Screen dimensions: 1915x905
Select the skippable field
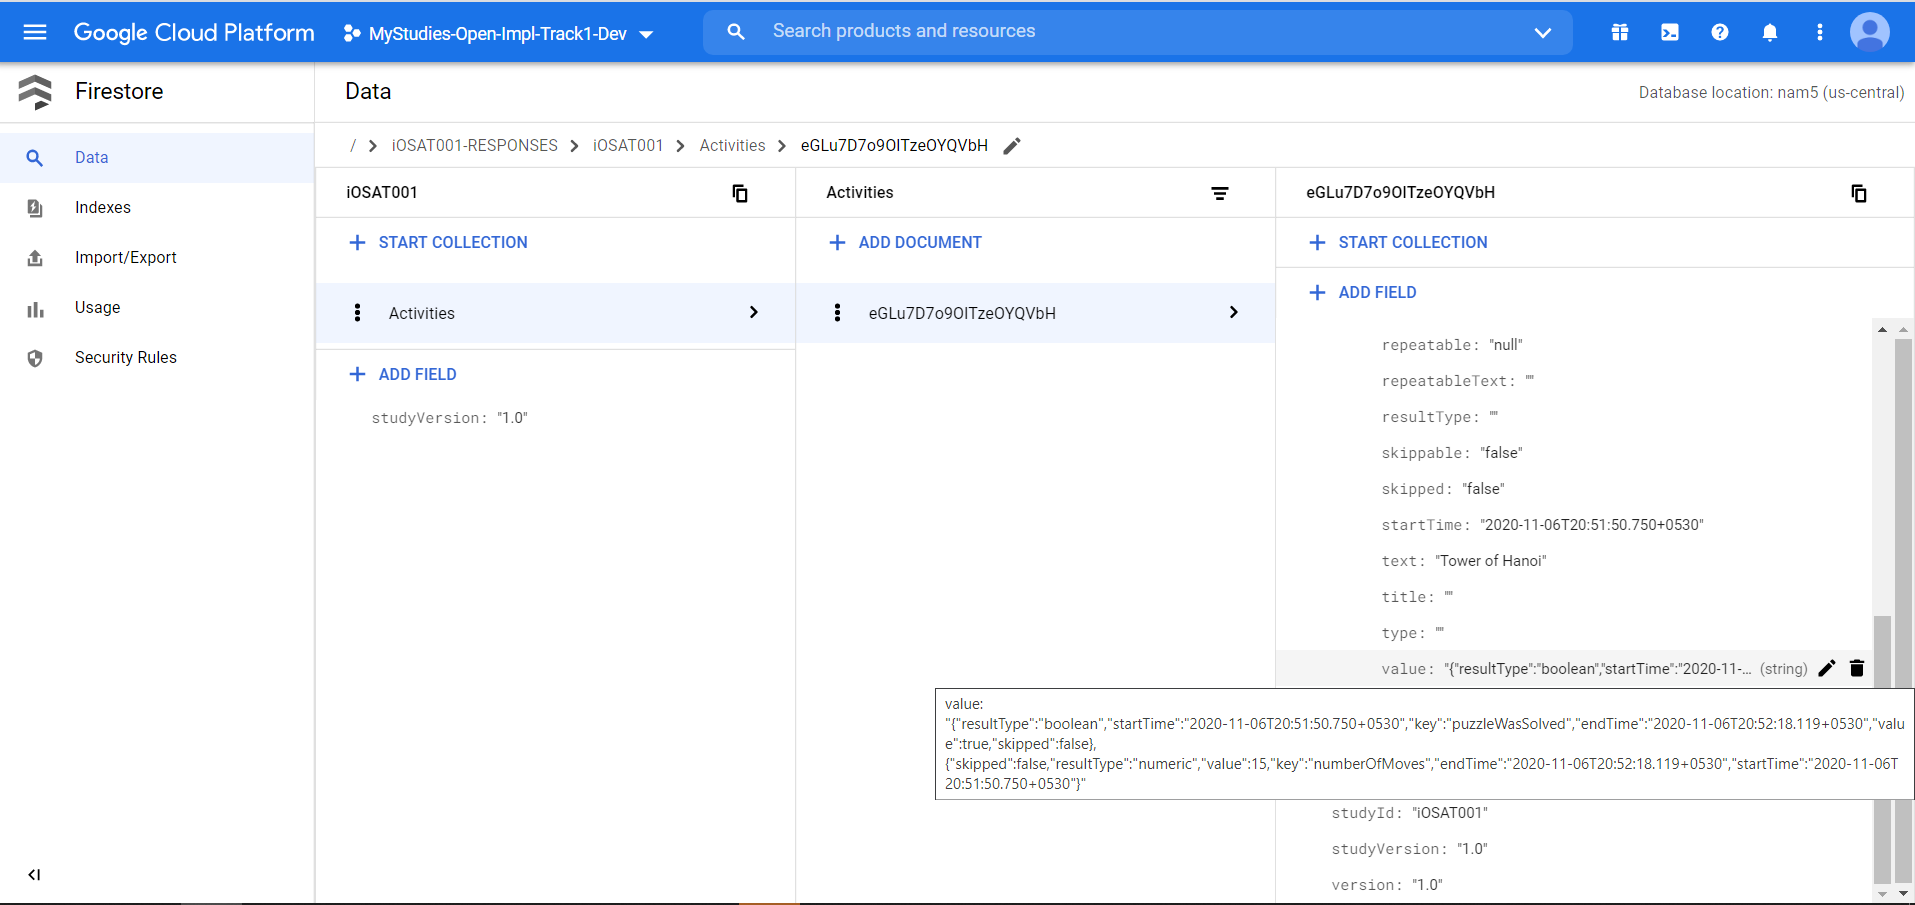1452,453
